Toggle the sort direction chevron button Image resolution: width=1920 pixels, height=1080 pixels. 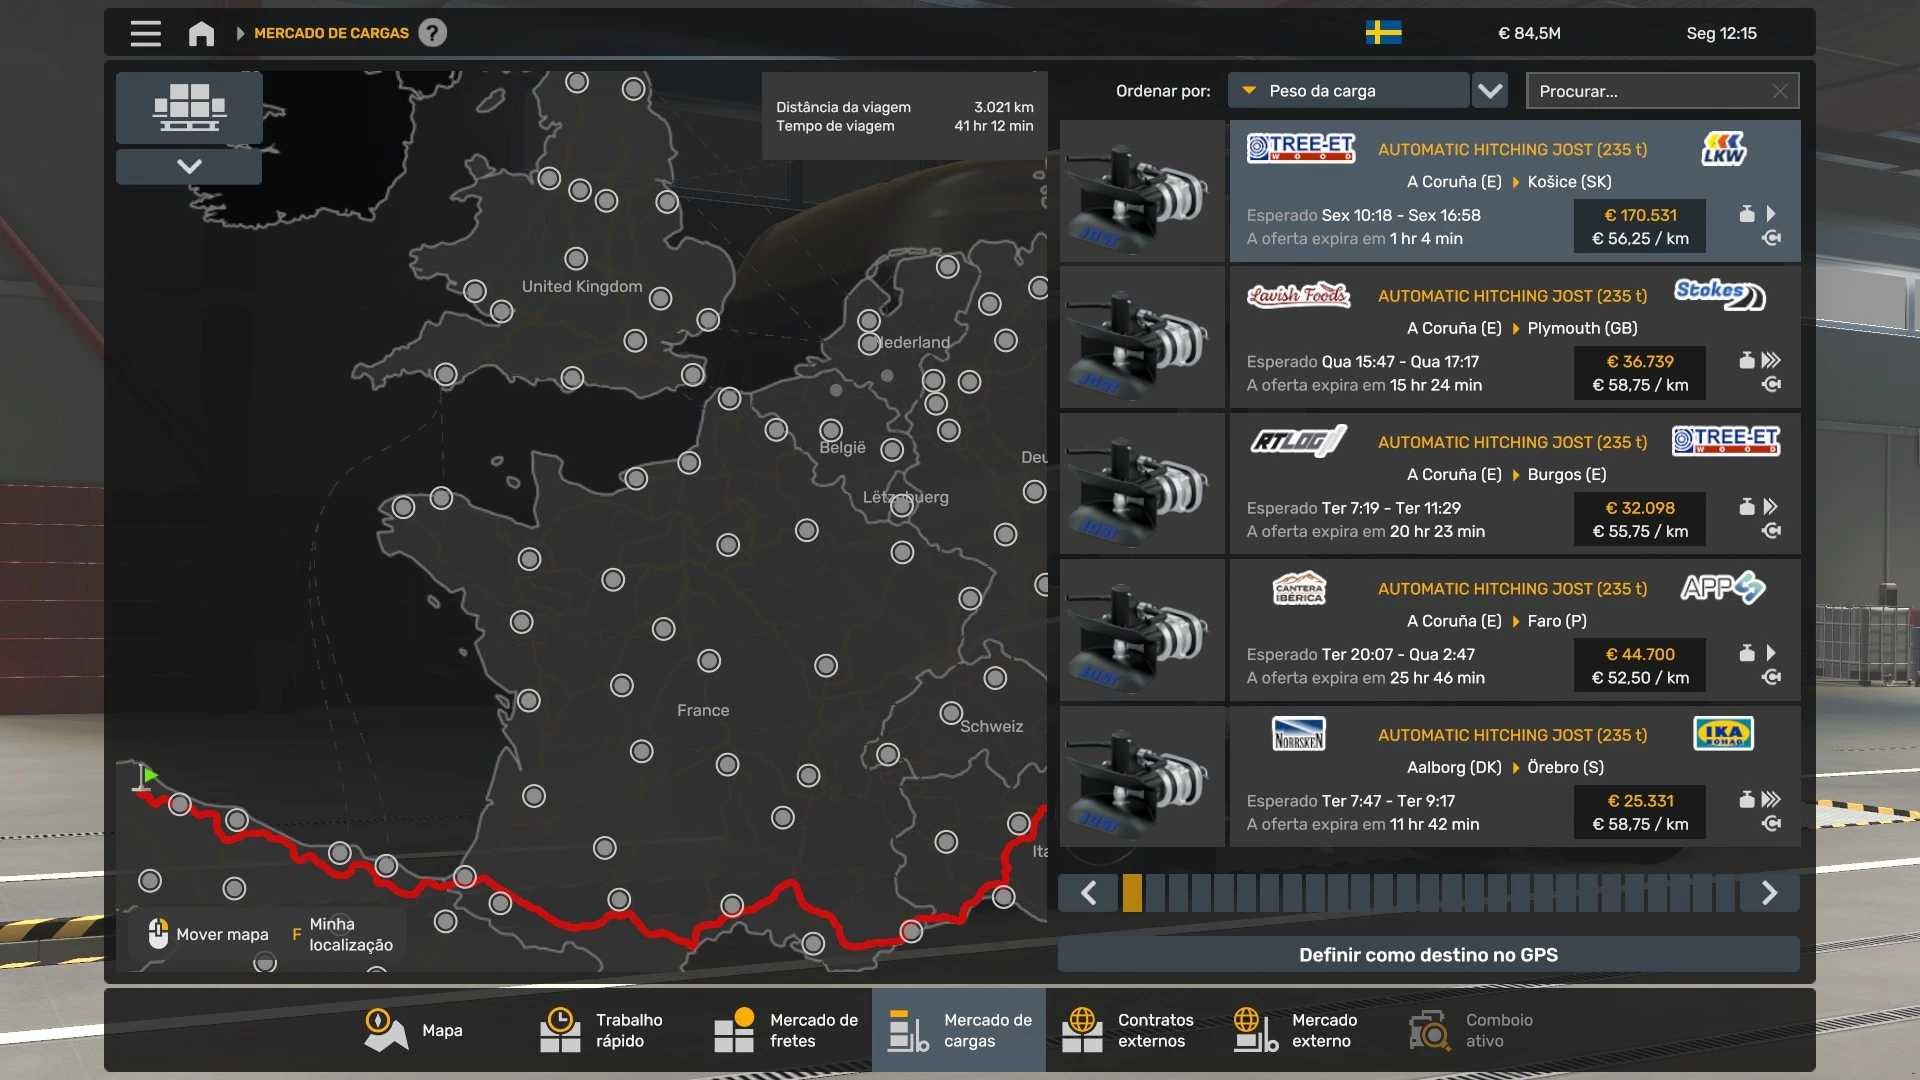(1490, 91)
